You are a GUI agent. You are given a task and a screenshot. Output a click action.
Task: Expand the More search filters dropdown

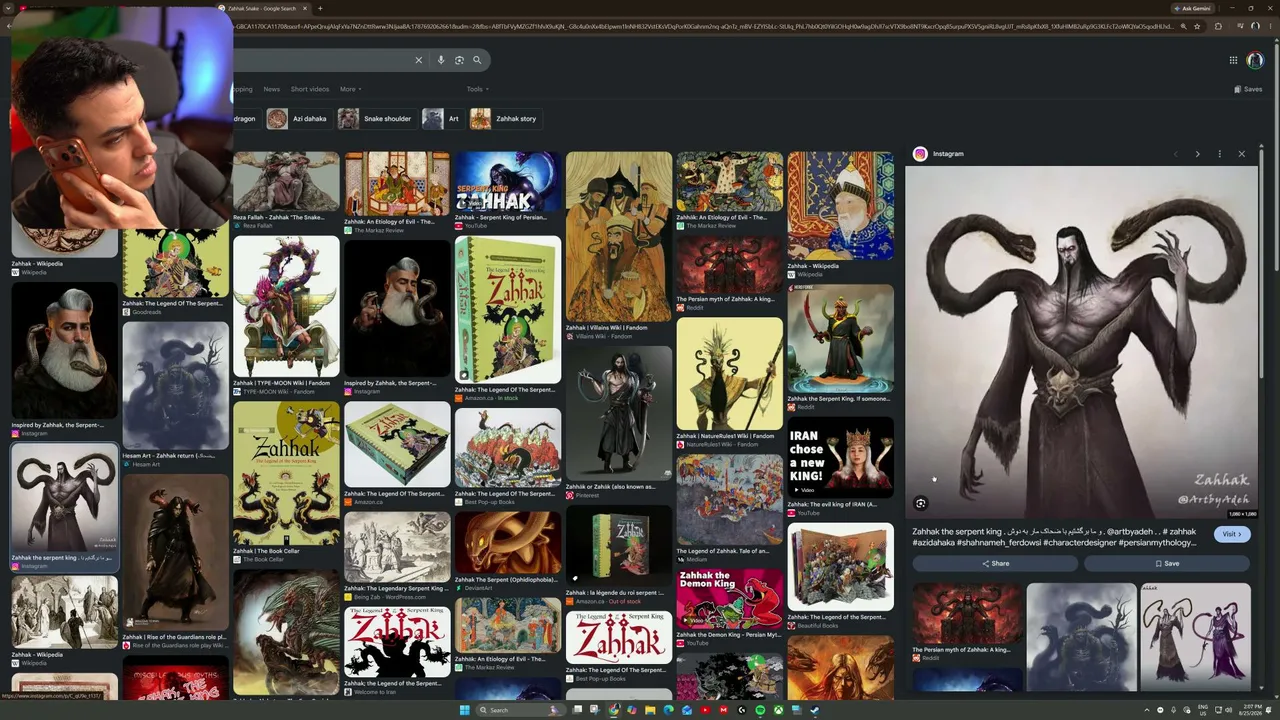tap(350, 89)
